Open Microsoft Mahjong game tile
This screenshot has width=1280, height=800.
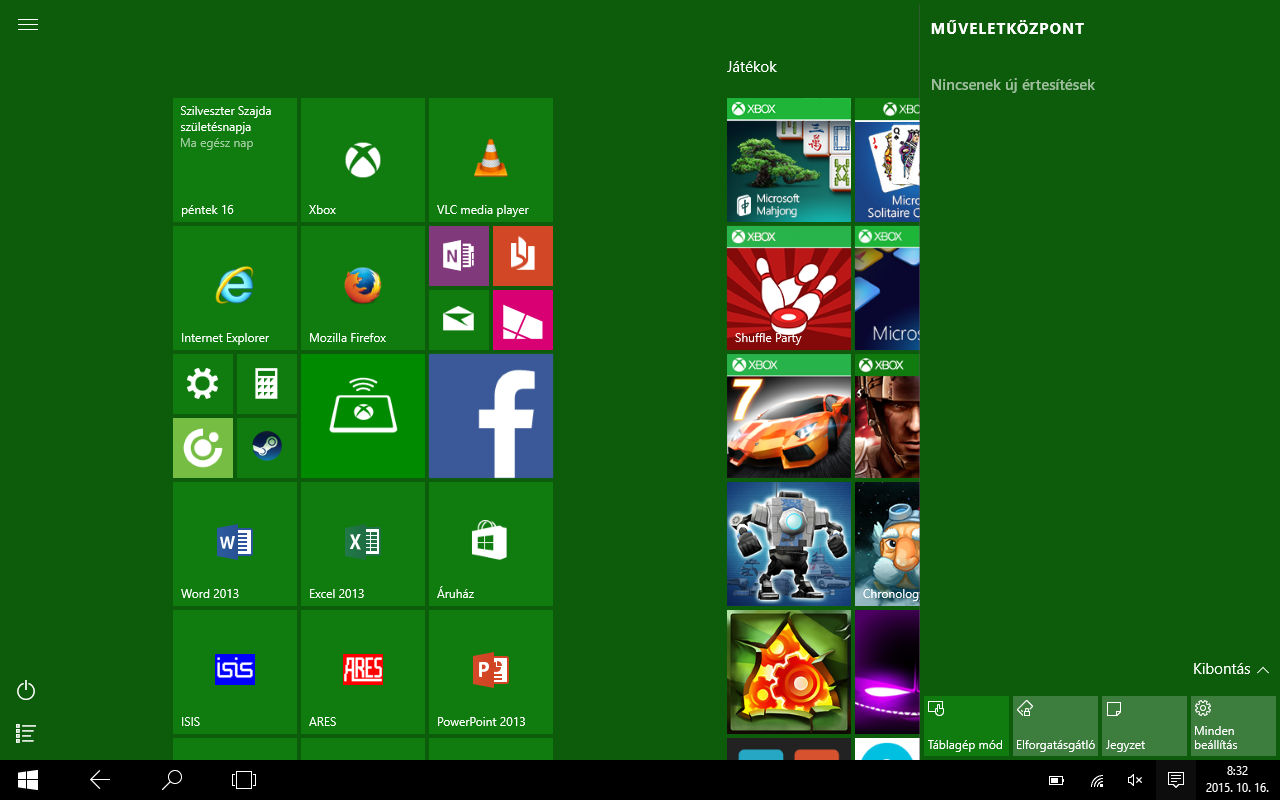[x=789, y=160]
